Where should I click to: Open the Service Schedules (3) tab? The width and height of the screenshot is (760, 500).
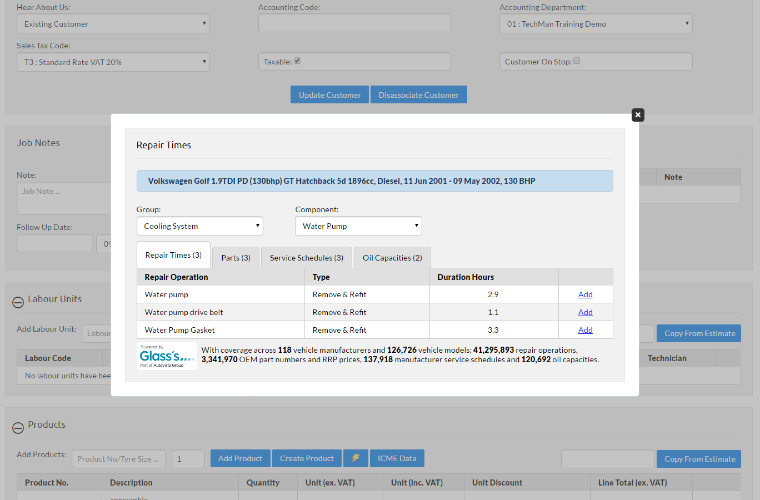tap(306, 258)
